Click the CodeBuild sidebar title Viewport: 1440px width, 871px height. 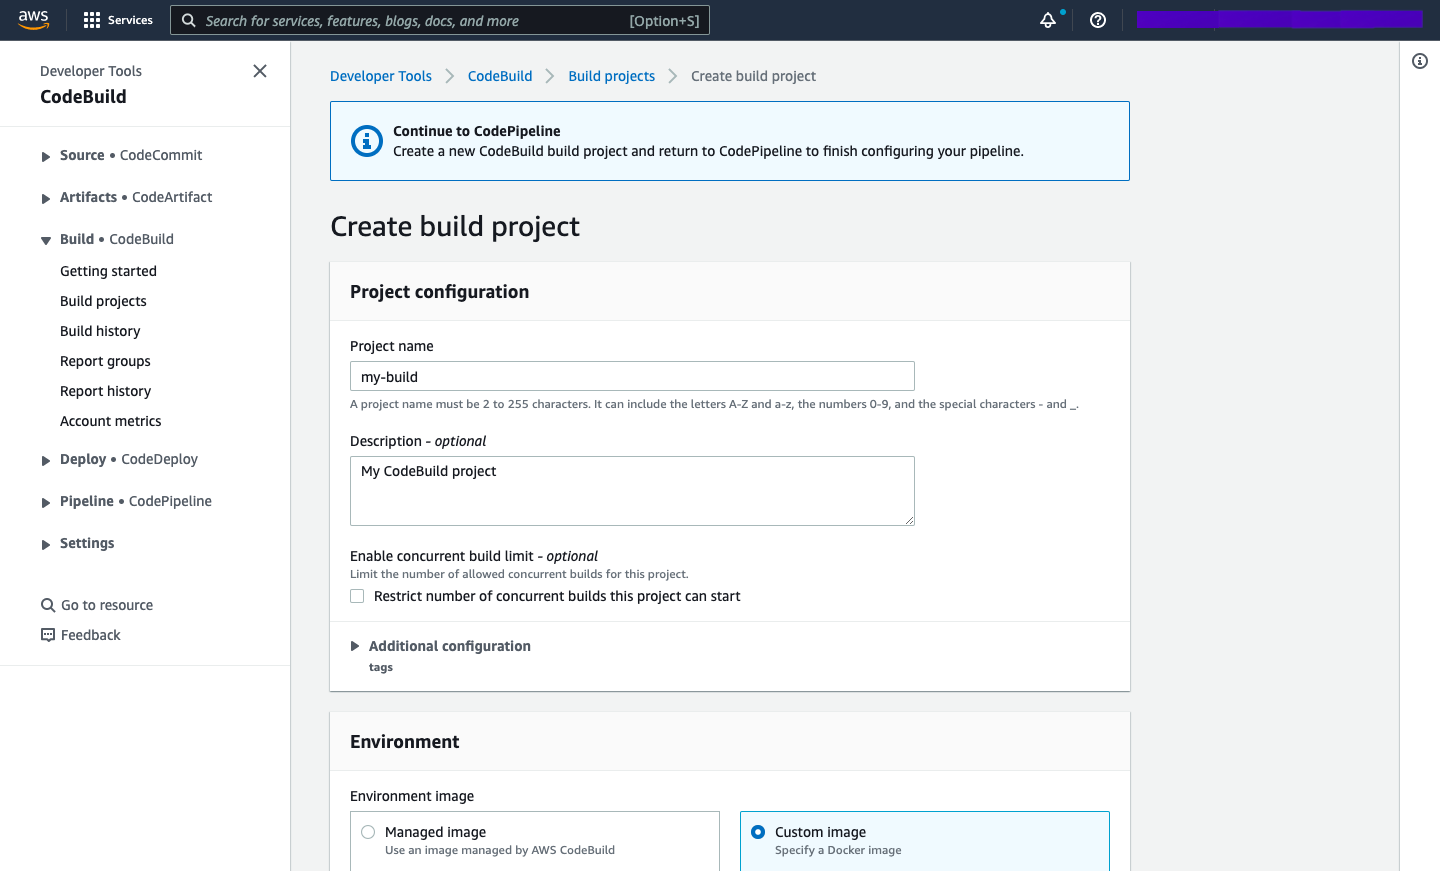pos(83,97)
